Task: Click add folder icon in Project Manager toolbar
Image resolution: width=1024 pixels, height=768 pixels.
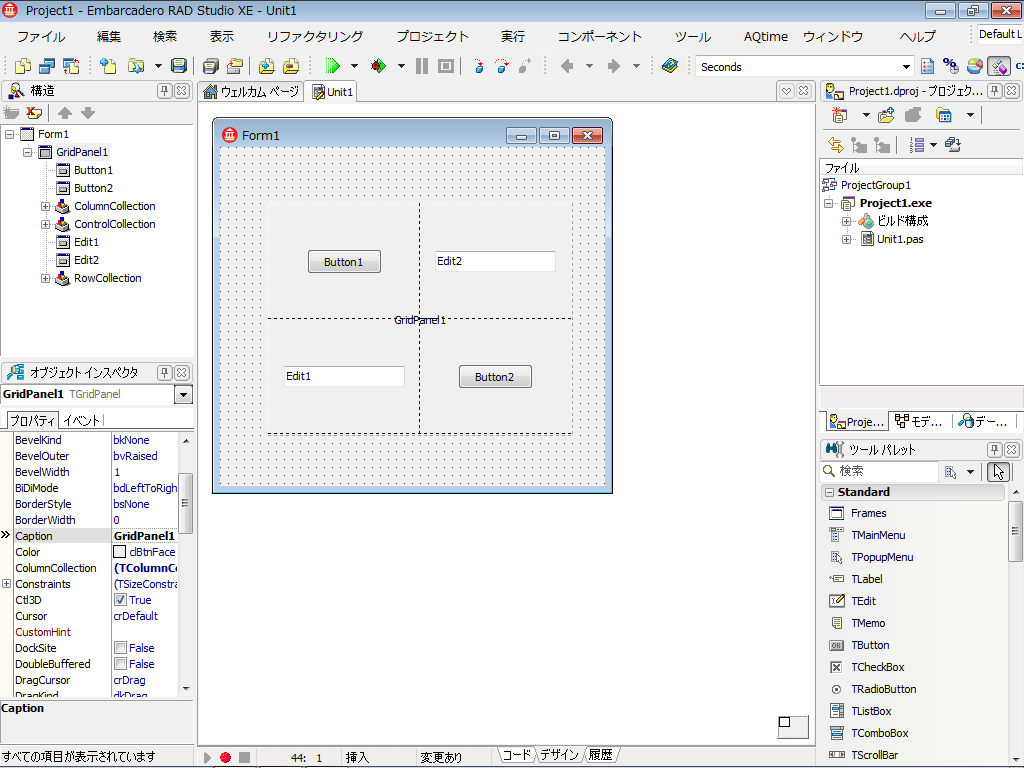Action: coord(886,116)
